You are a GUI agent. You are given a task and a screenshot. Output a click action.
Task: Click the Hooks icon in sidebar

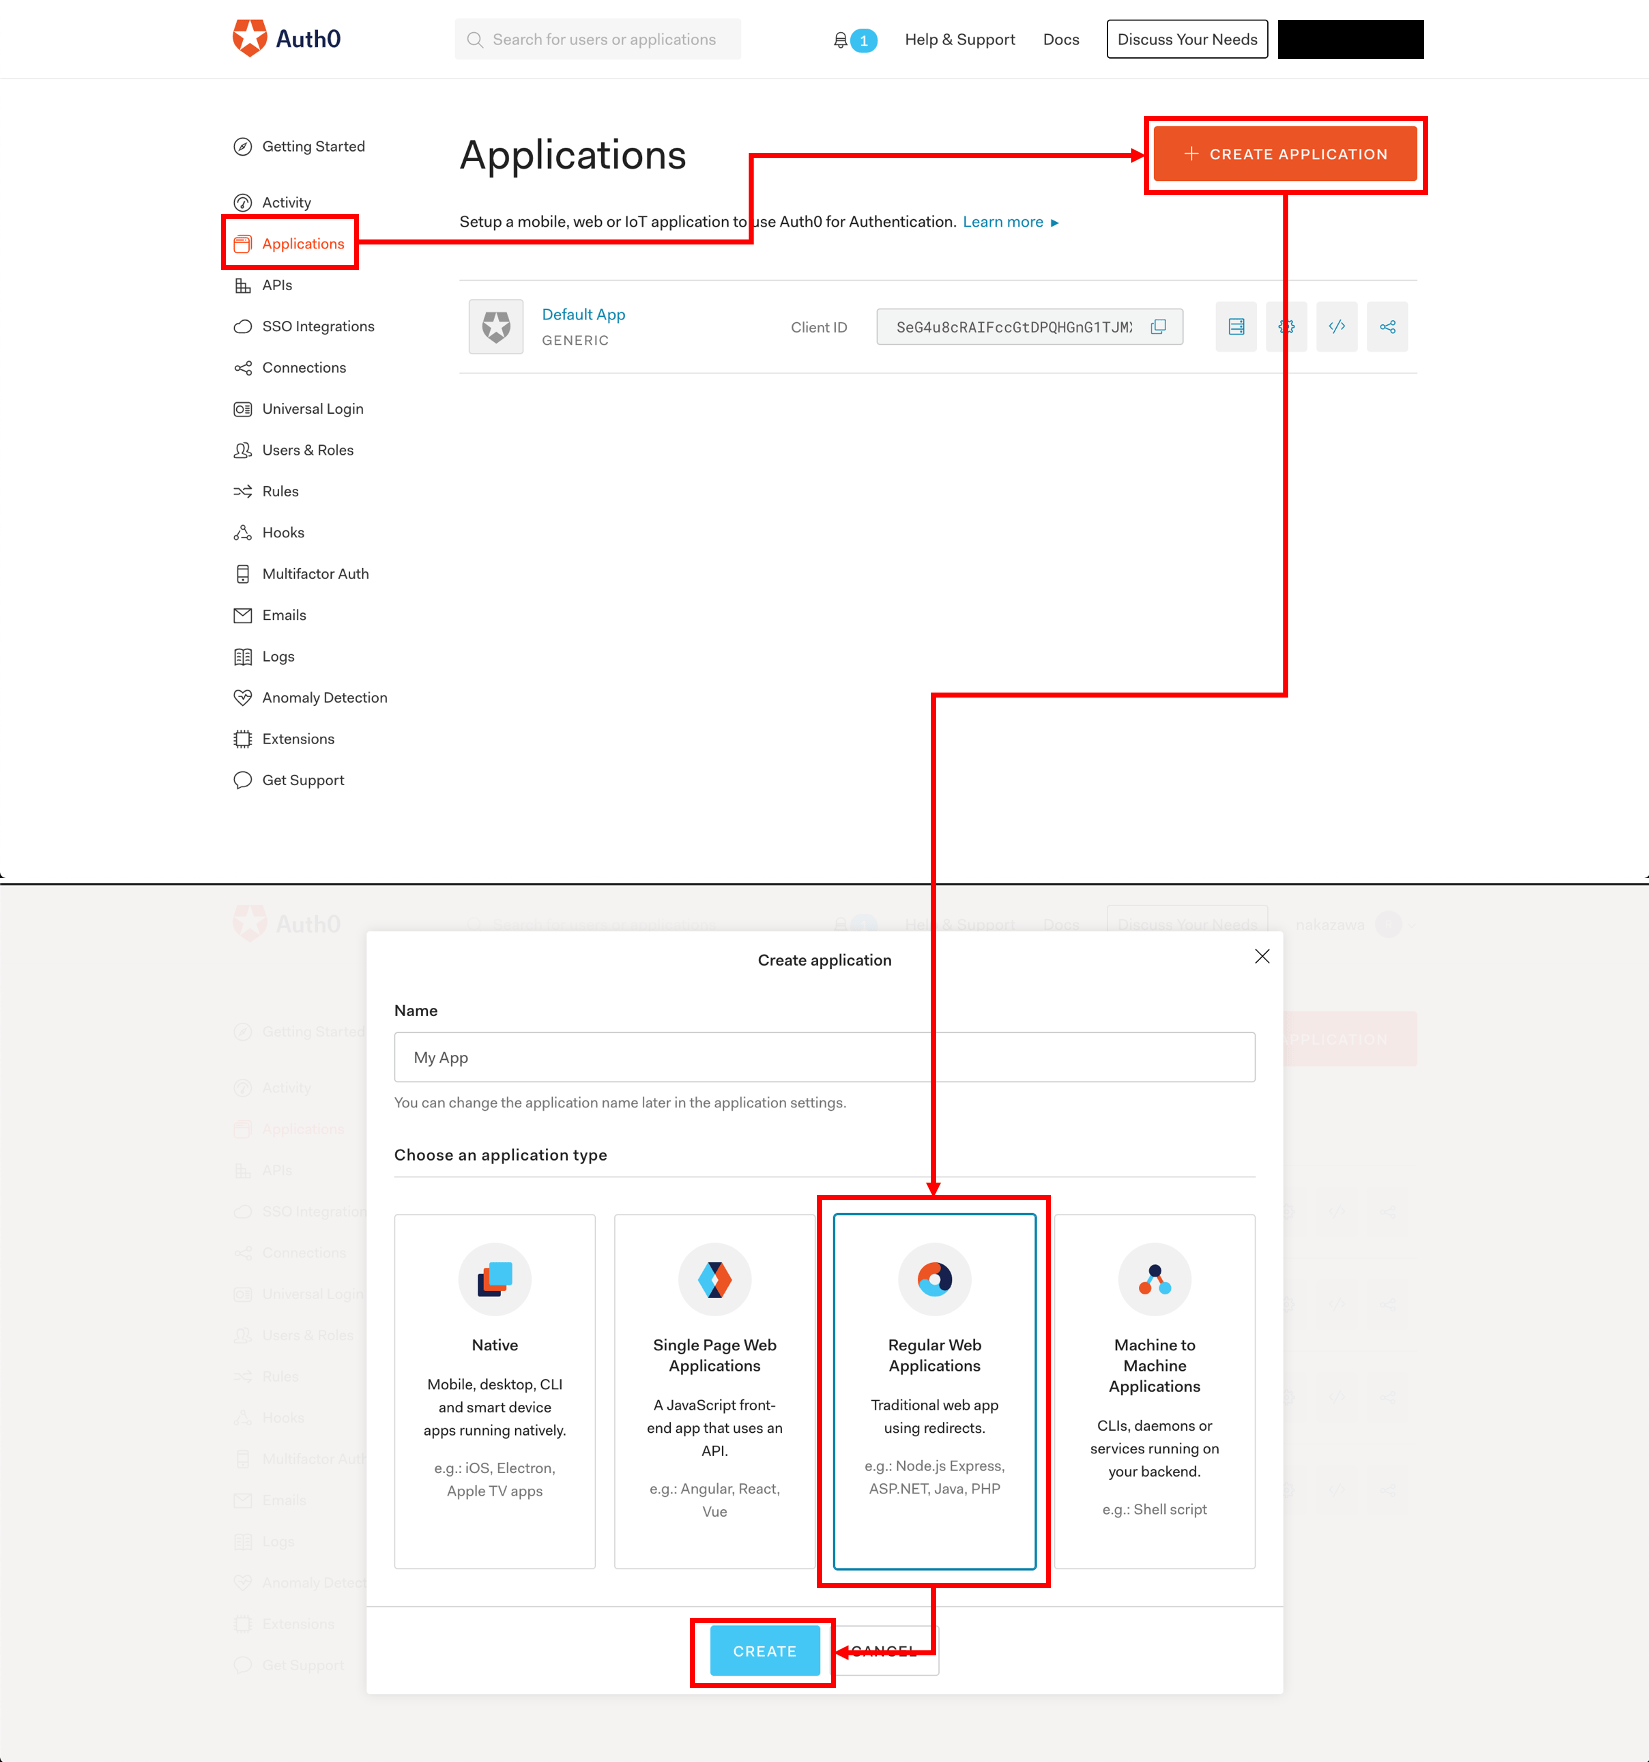[242, 532]
